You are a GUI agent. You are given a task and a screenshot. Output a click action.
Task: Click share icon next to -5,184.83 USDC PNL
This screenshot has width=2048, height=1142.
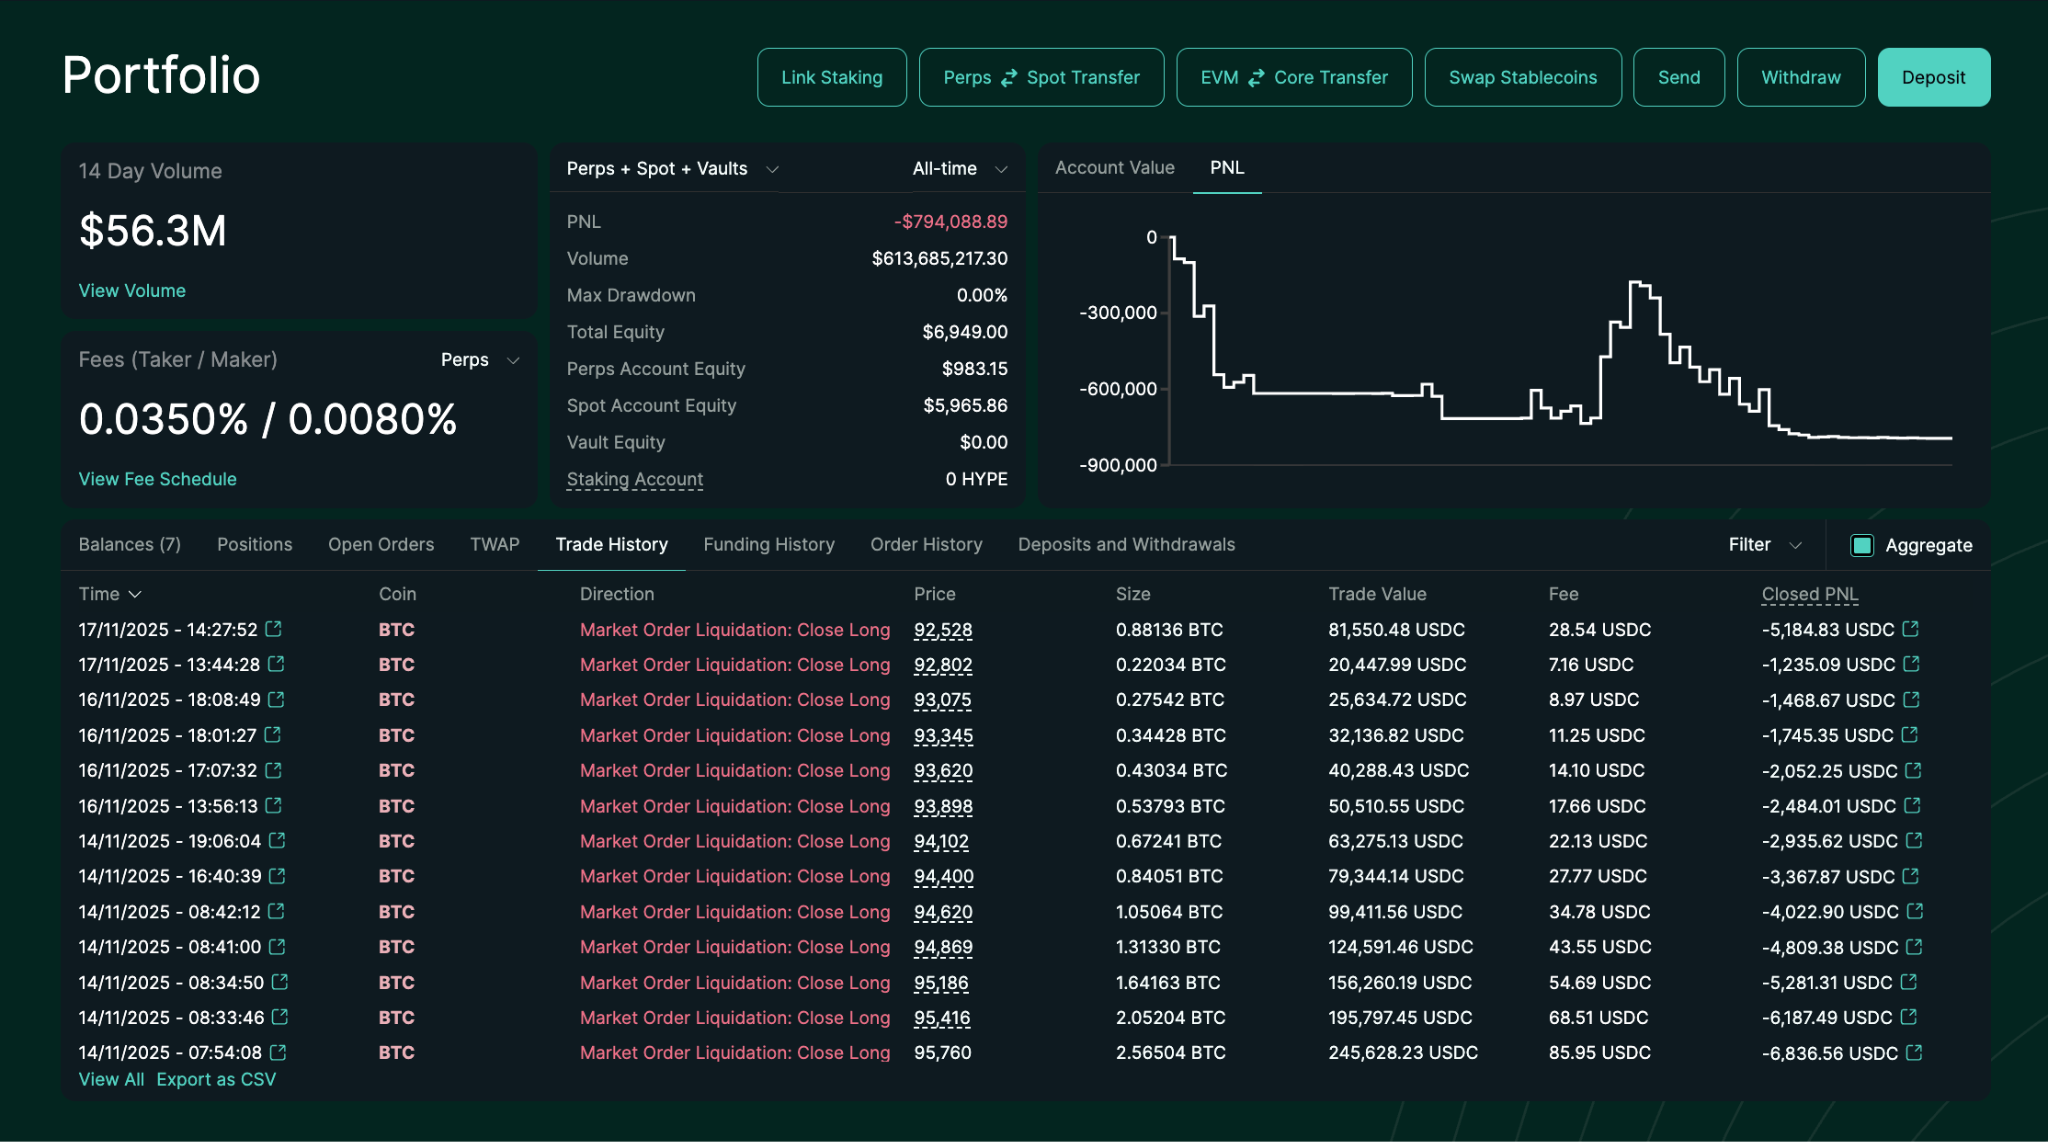[1910, 629]
